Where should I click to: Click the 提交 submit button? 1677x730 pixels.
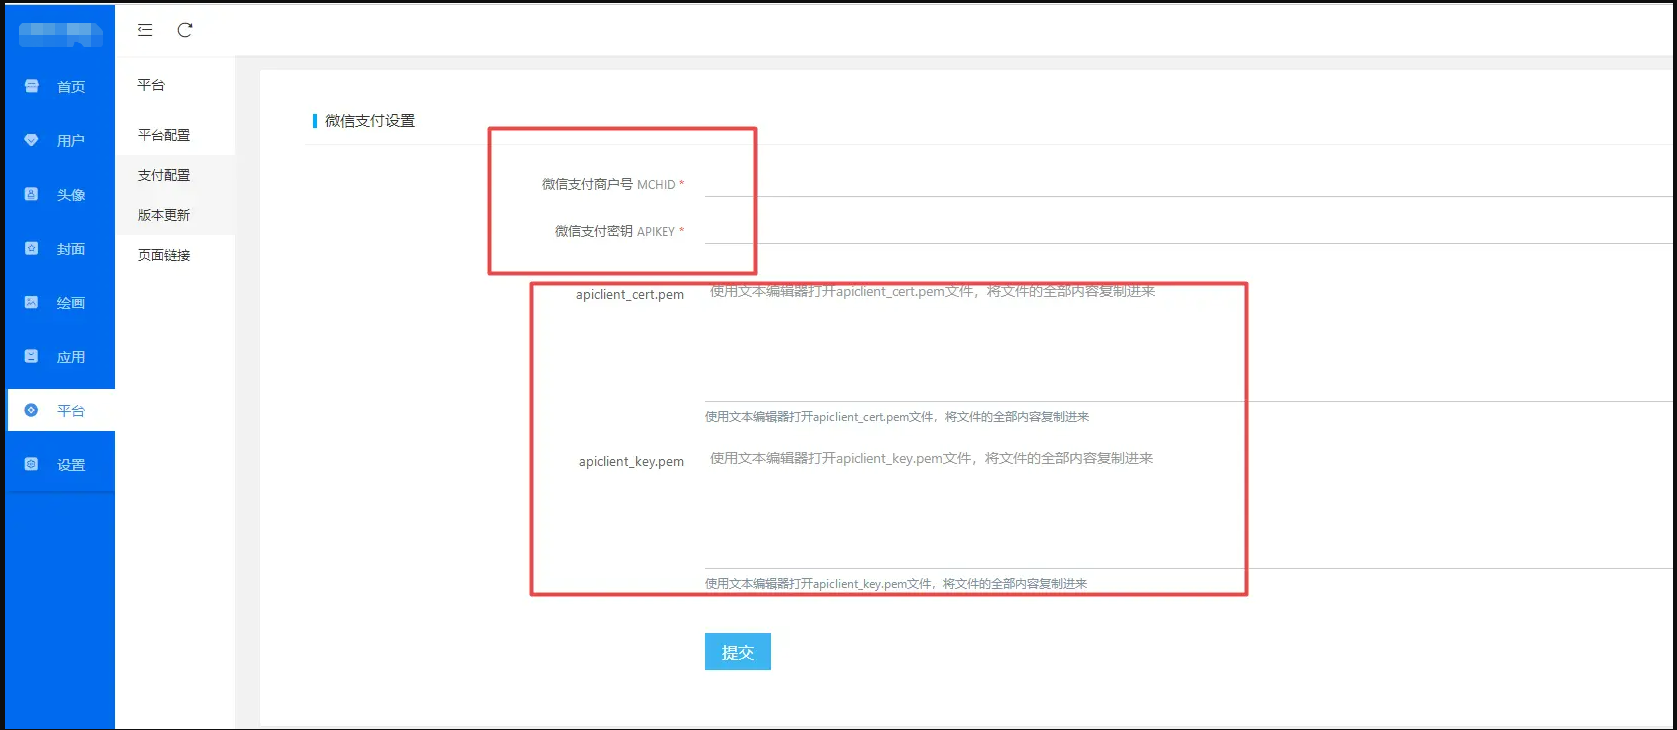[x=738, y=652]
